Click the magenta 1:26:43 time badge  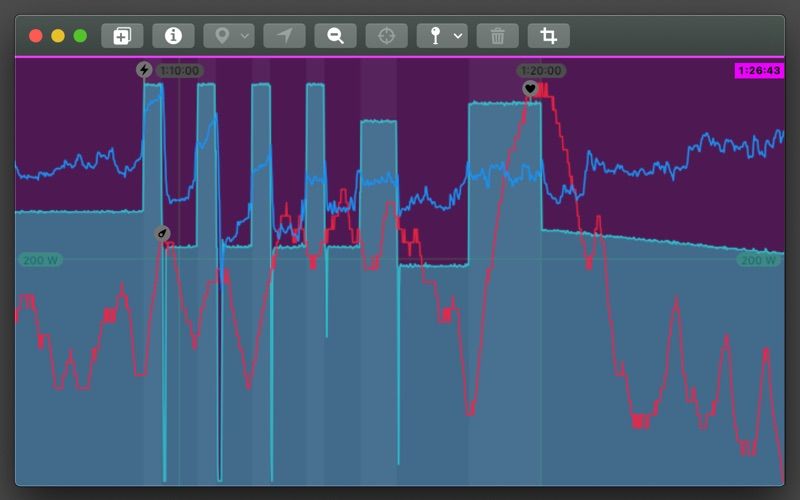759,70
